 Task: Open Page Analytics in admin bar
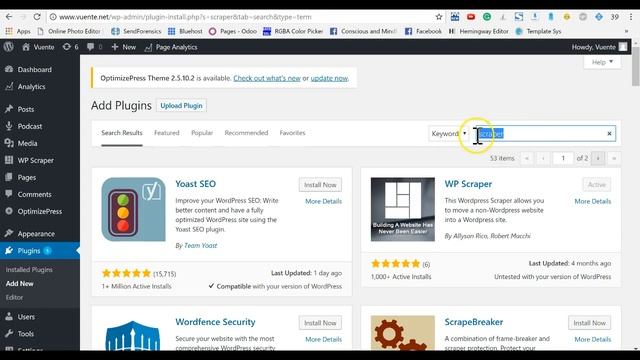(171, 47)
